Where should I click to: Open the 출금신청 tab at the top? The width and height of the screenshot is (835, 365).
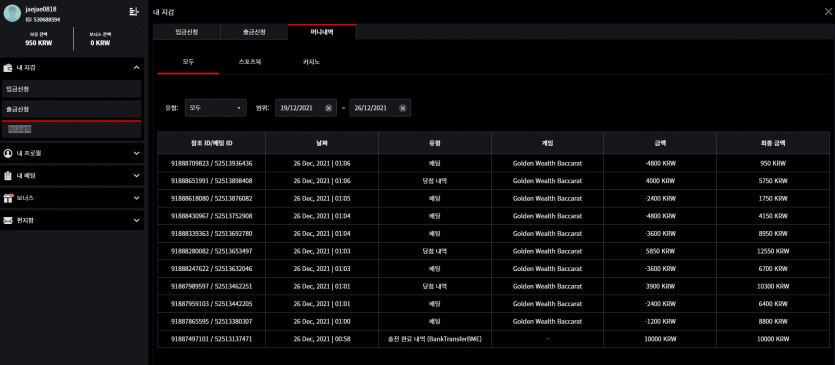pyautogui.click(x=254, y=32)
